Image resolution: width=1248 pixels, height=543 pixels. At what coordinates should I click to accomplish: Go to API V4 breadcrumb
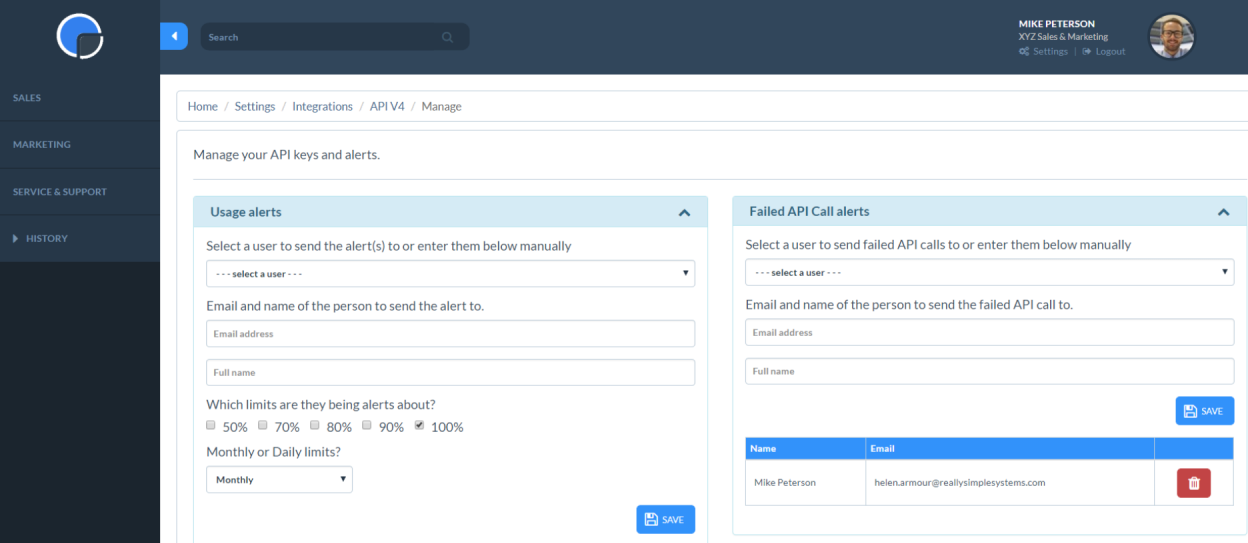tap(387, 106)
